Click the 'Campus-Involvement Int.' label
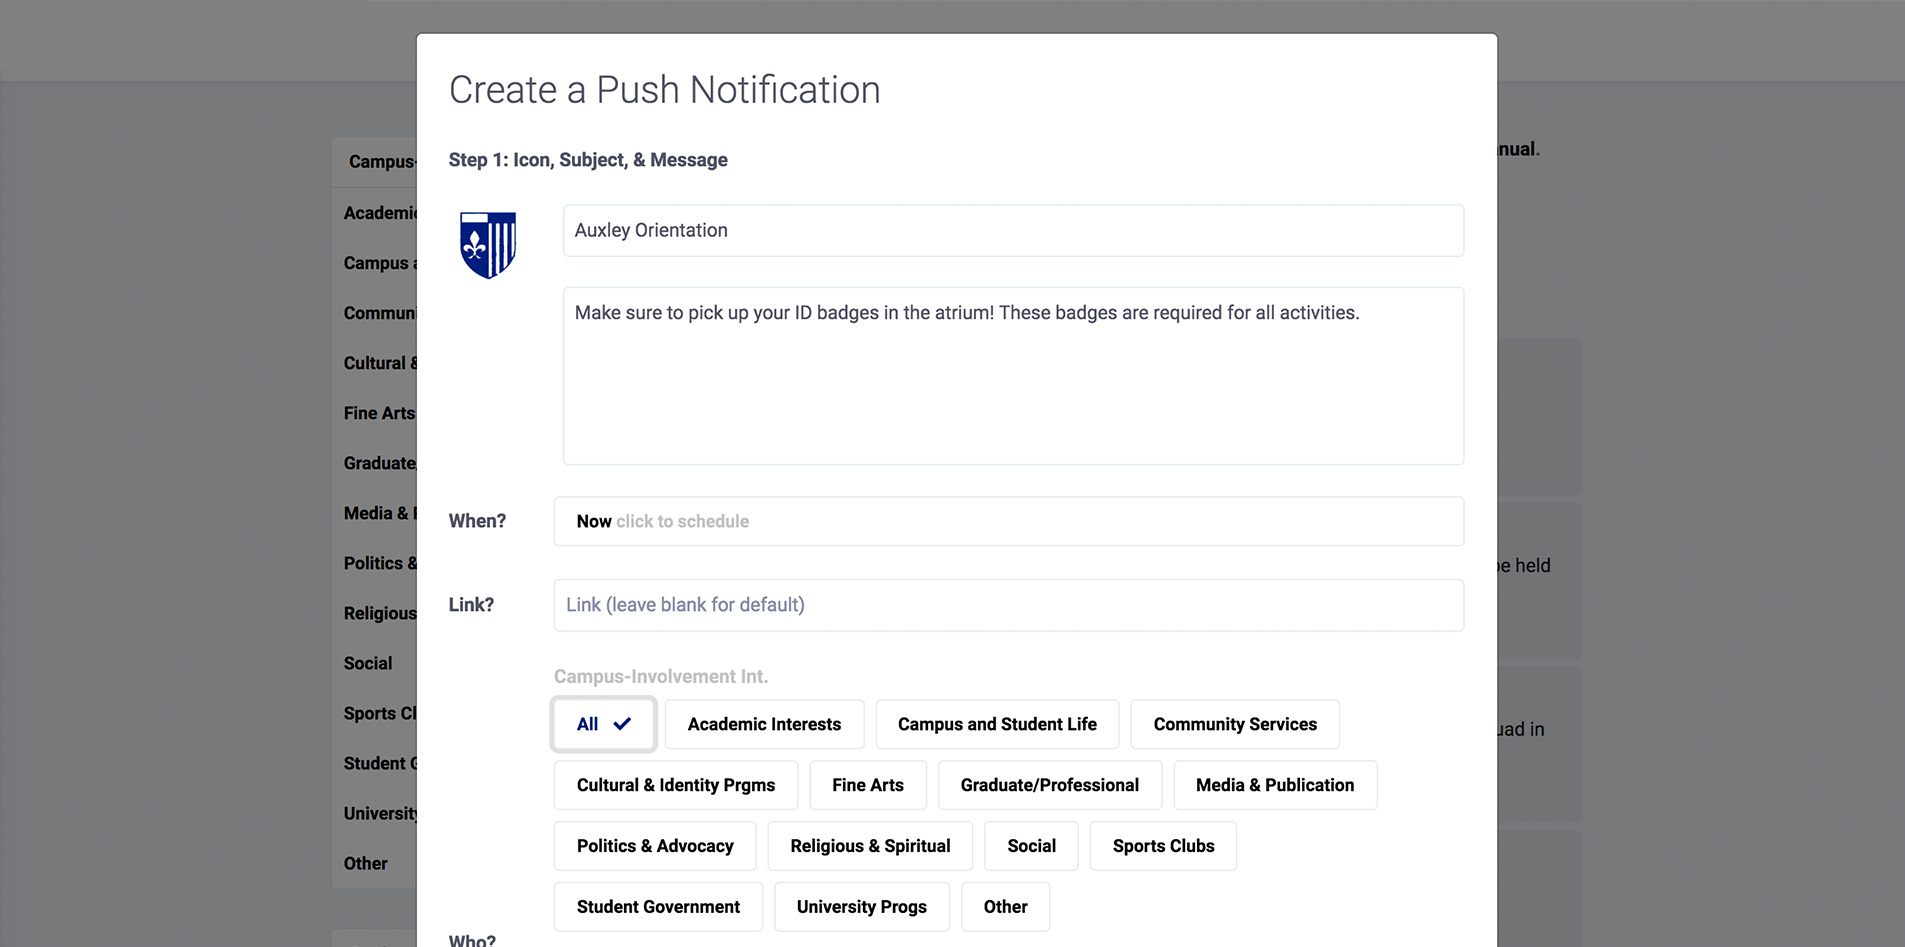This screenshot has width=1905, height=947. [x=661, y=677]
